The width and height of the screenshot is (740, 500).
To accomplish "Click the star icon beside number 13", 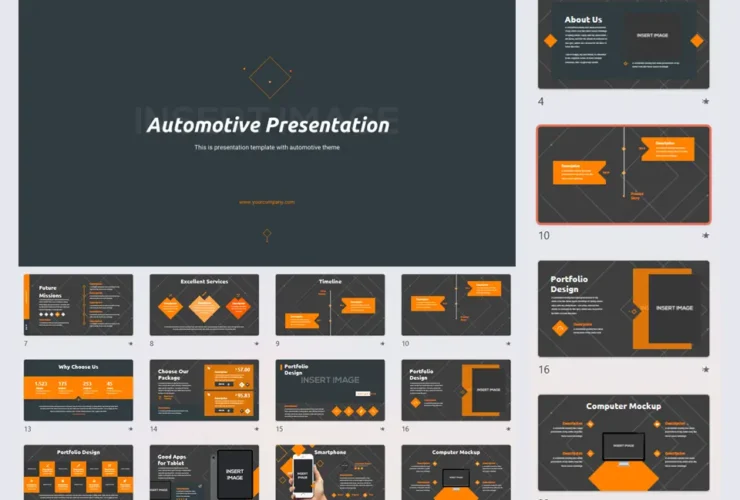I will (131, 429).
